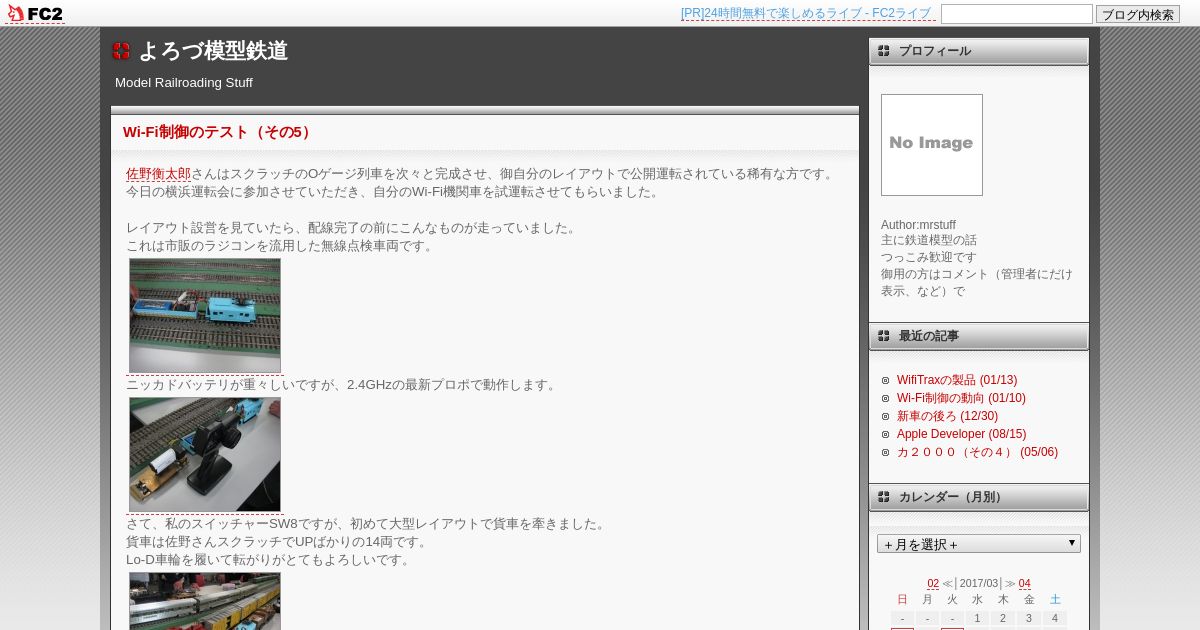This screenshot has height=630, width=1200.
Task: Open the カ２０００（その４） (05/06) article
Action: (x=977, y=452)
